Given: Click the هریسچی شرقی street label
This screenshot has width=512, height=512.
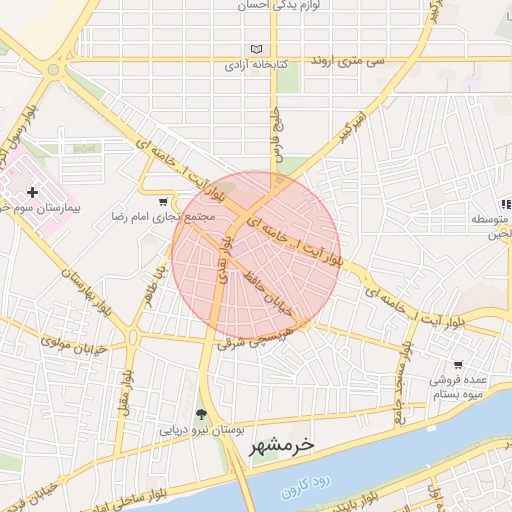Looking at the screenshot, I should click(x=256, y=339).
